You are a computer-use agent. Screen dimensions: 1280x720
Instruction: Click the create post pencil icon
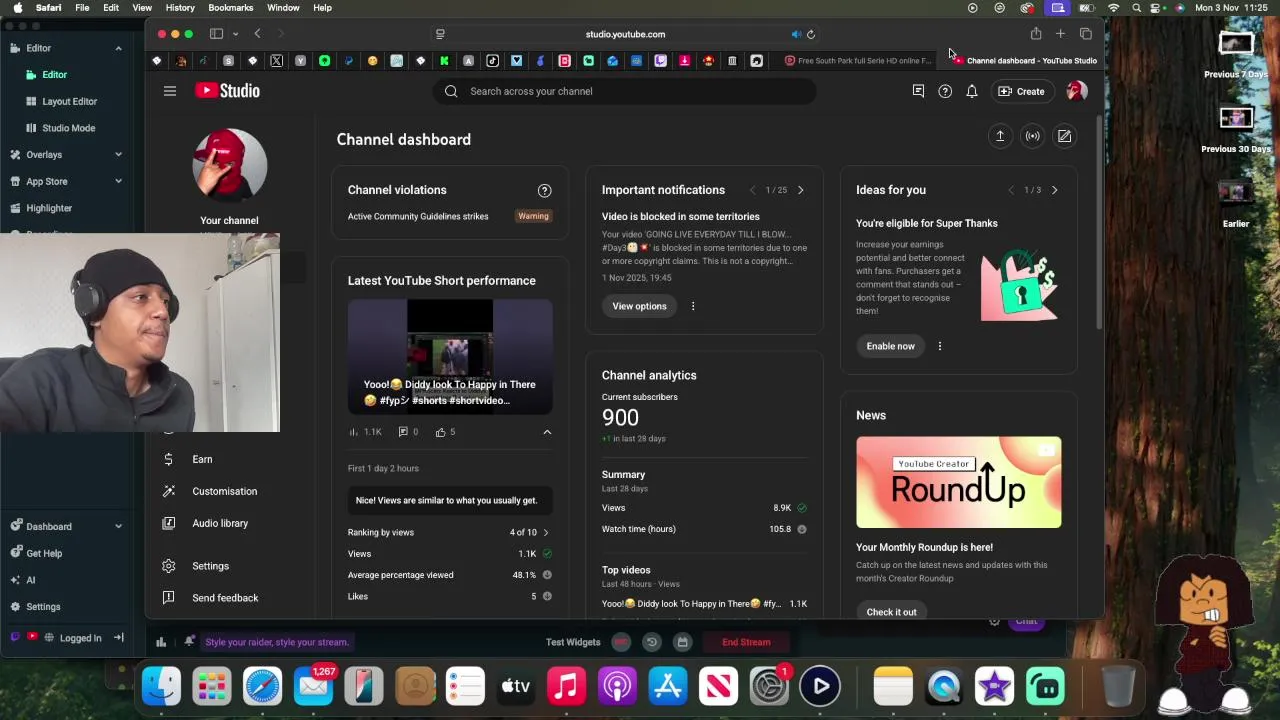pos(1064,136)
